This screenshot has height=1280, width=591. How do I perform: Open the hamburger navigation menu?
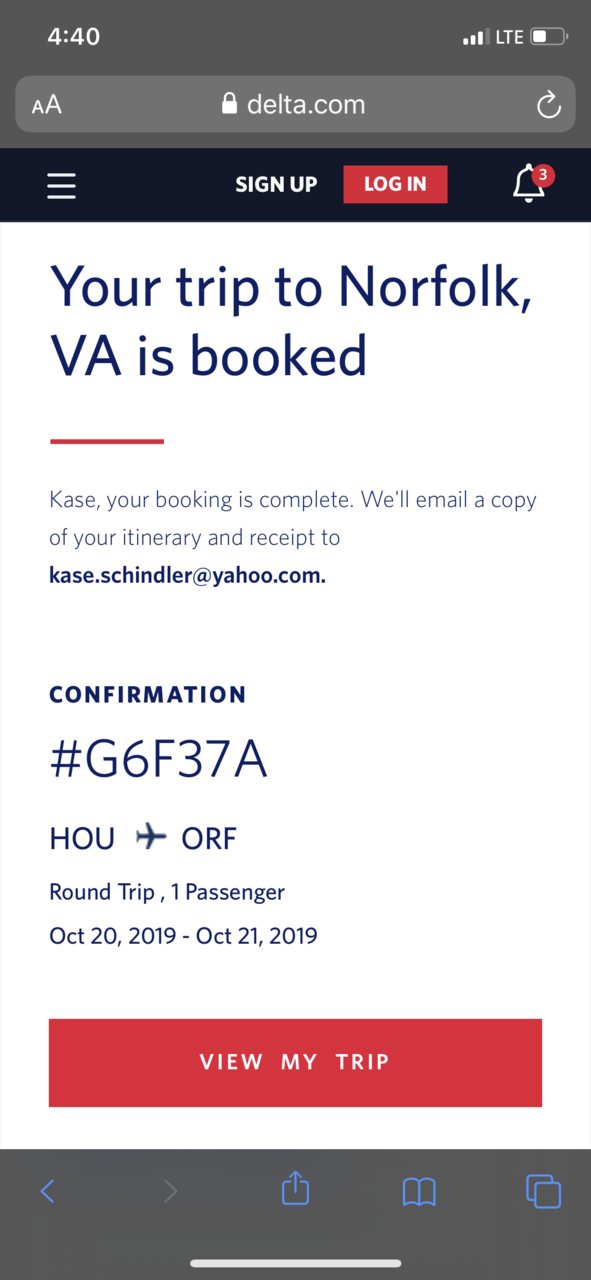(61, 185)
